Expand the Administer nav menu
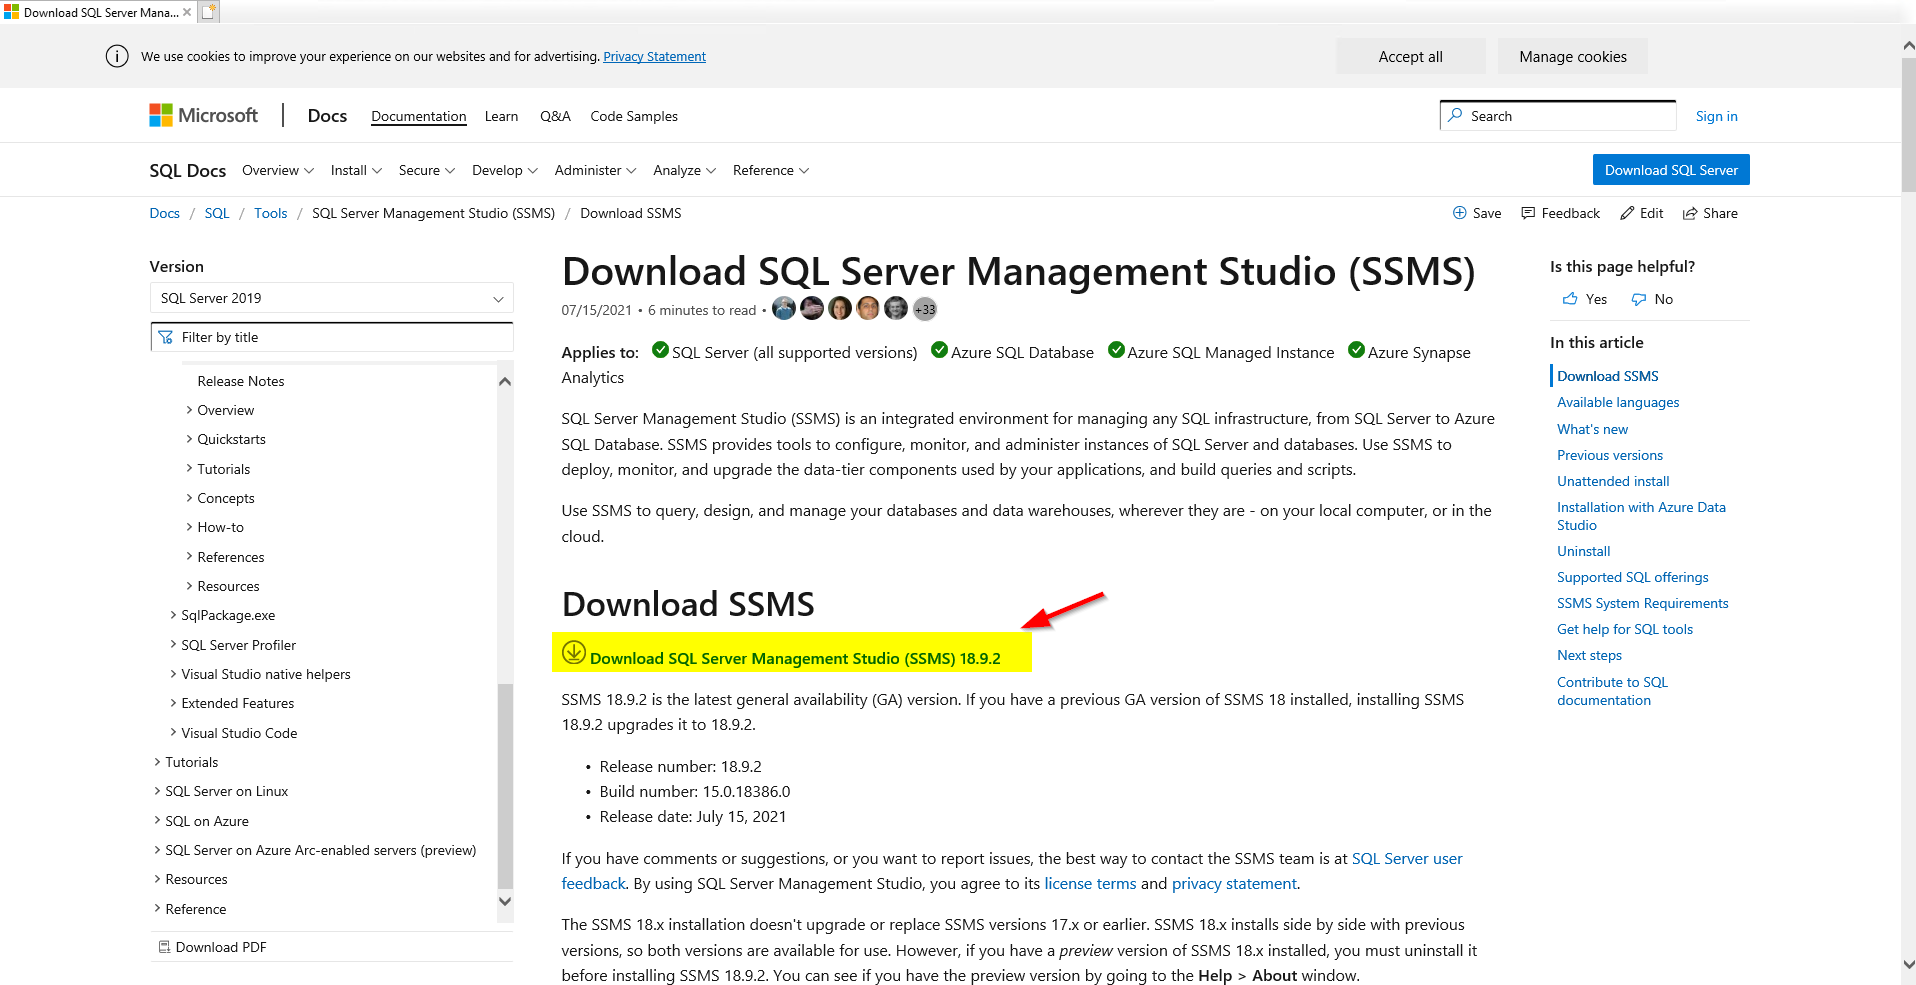Screen dimensions: 1916x985 coord(596,171)
